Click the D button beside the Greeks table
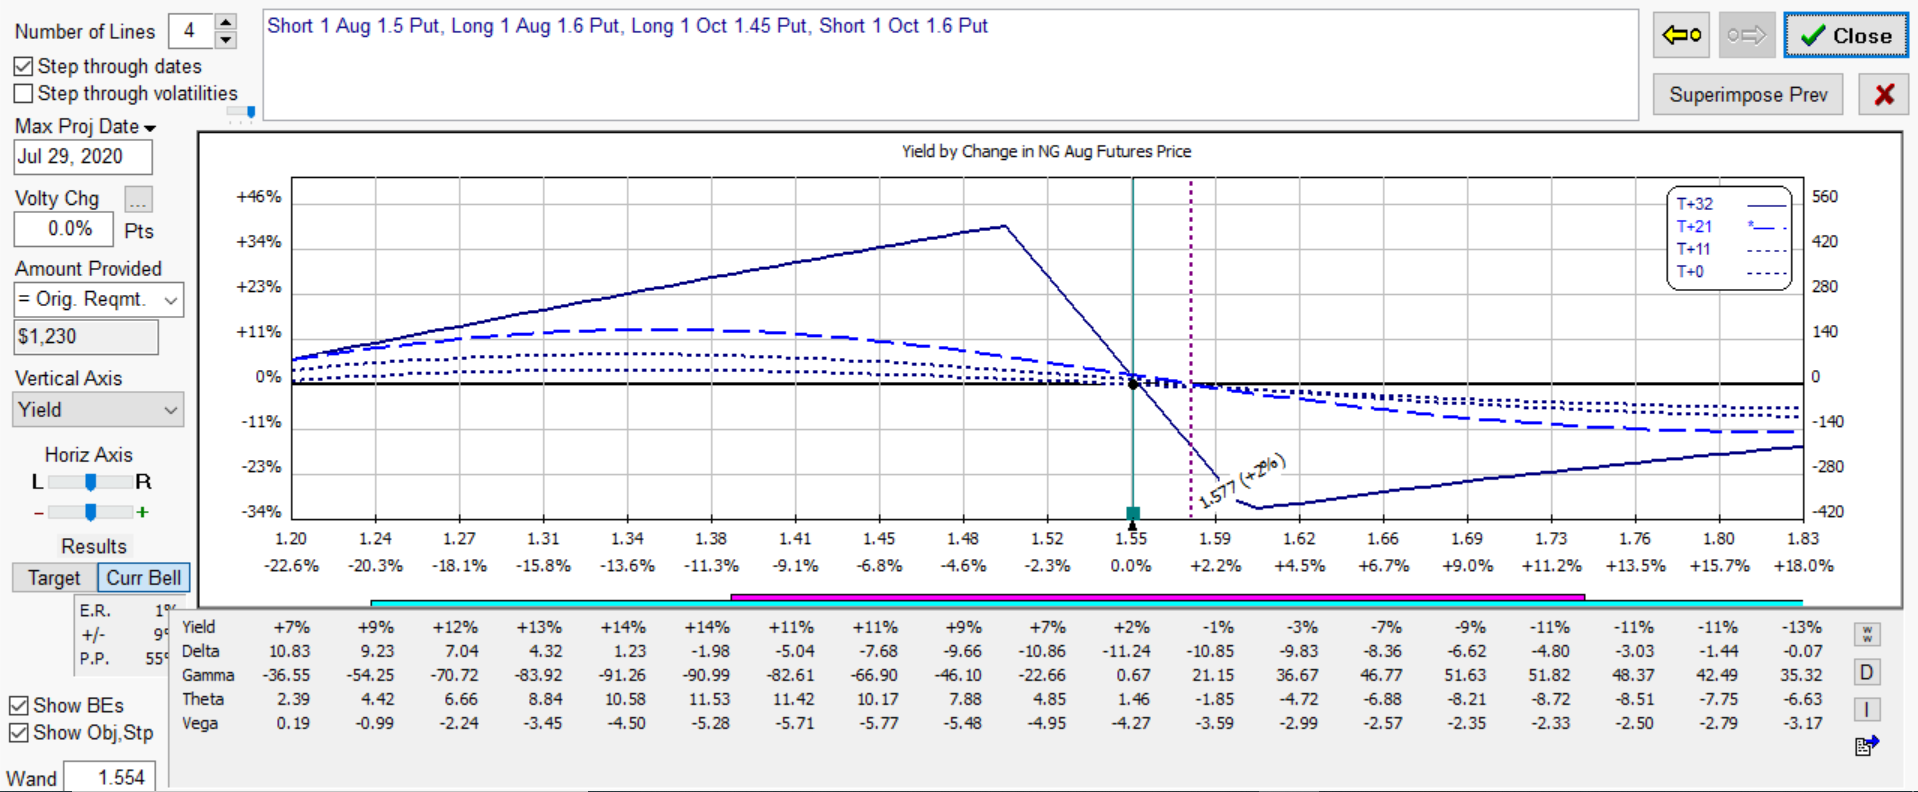1918x792 pixels. [x=1867, y=672]
